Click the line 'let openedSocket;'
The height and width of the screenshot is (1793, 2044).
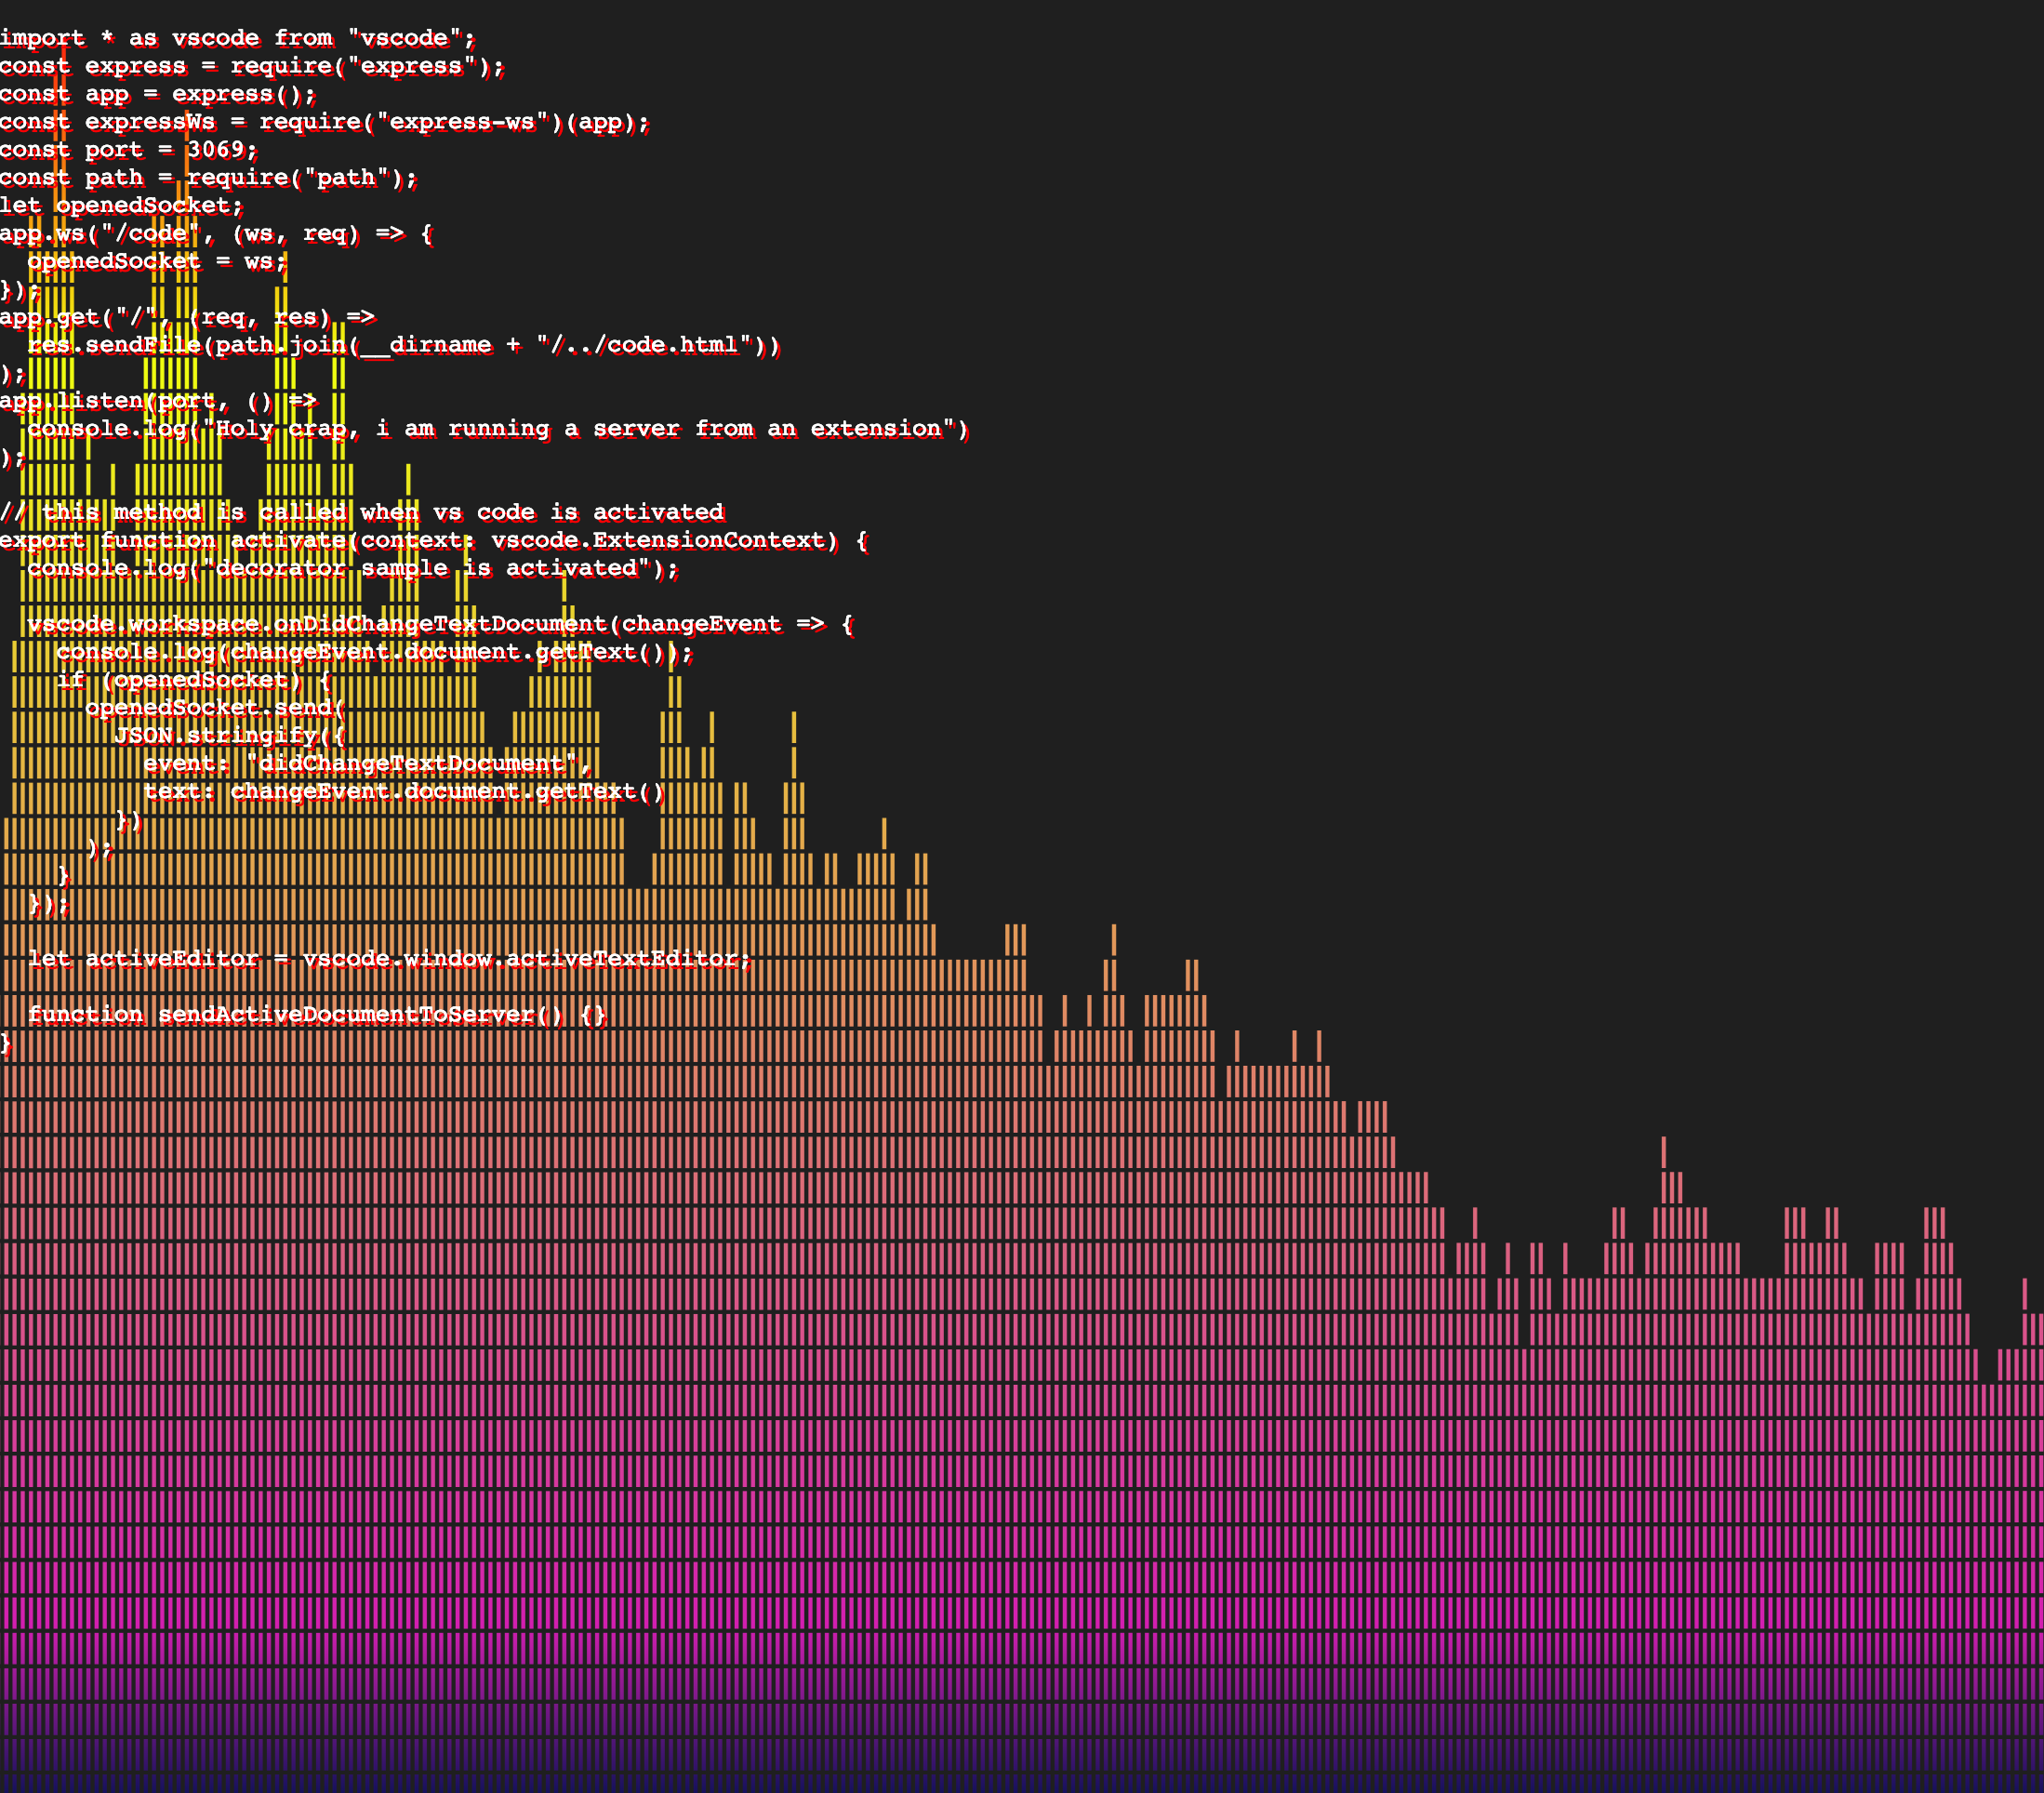(x=122, y=206)
